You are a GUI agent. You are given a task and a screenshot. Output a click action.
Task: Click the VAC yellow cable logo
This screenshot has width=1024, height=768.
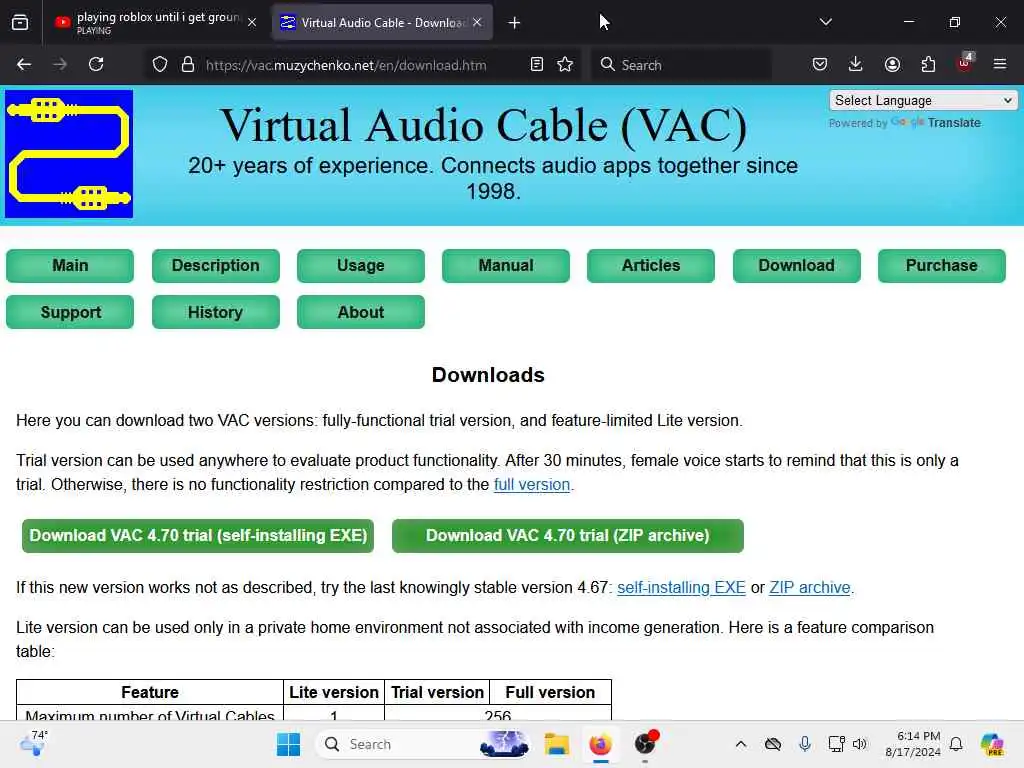coord(69,154)
